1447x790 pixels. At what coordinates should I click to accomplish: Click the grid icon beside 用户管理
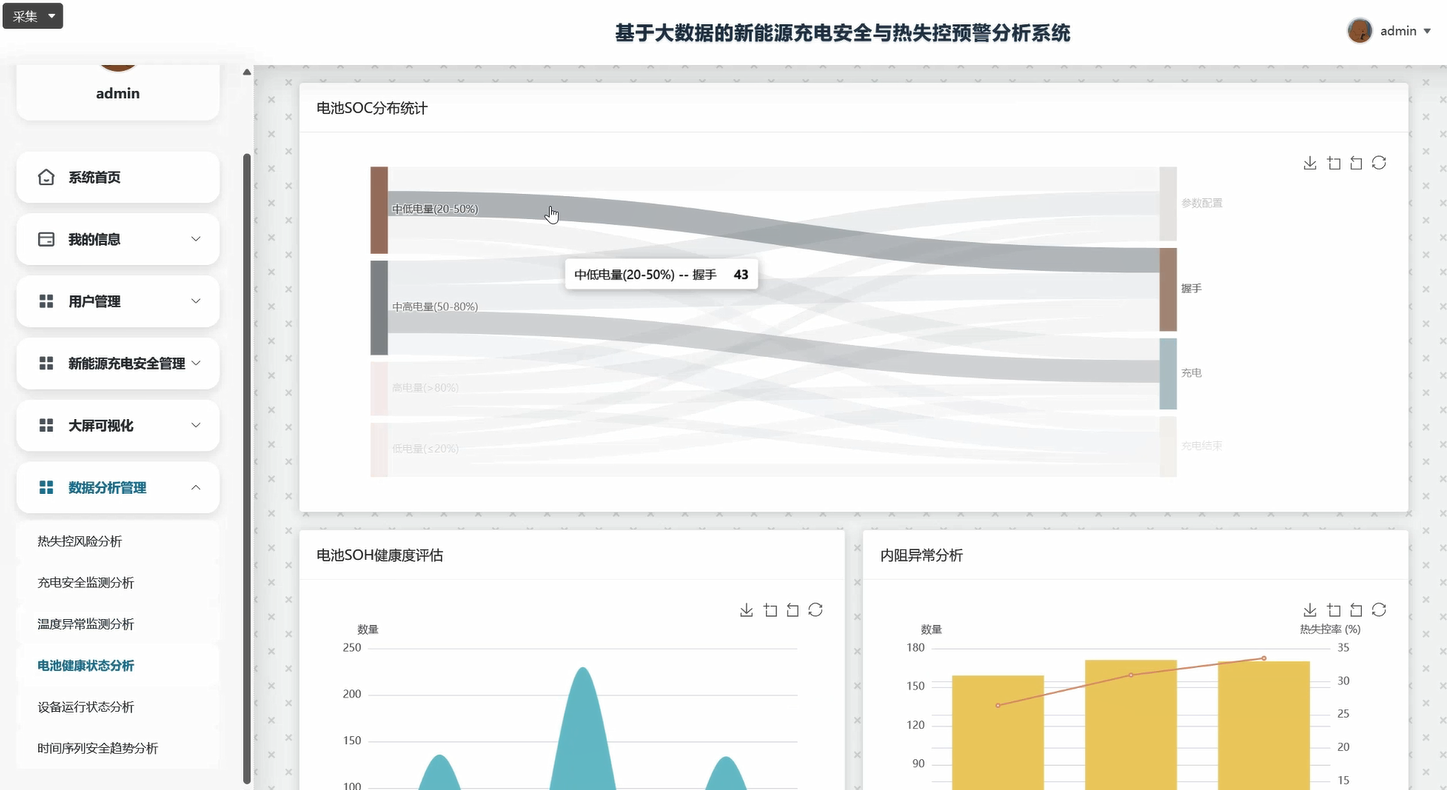[x=46, y=301]
